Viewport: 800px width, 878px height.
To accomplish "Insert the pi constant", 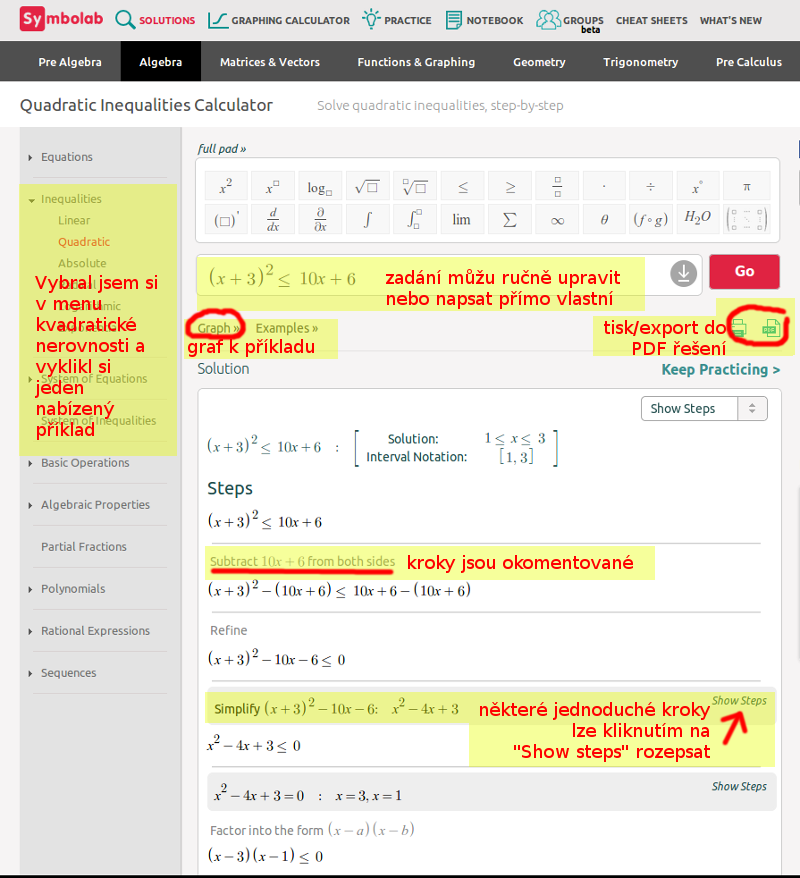I will tap(746, 186).
